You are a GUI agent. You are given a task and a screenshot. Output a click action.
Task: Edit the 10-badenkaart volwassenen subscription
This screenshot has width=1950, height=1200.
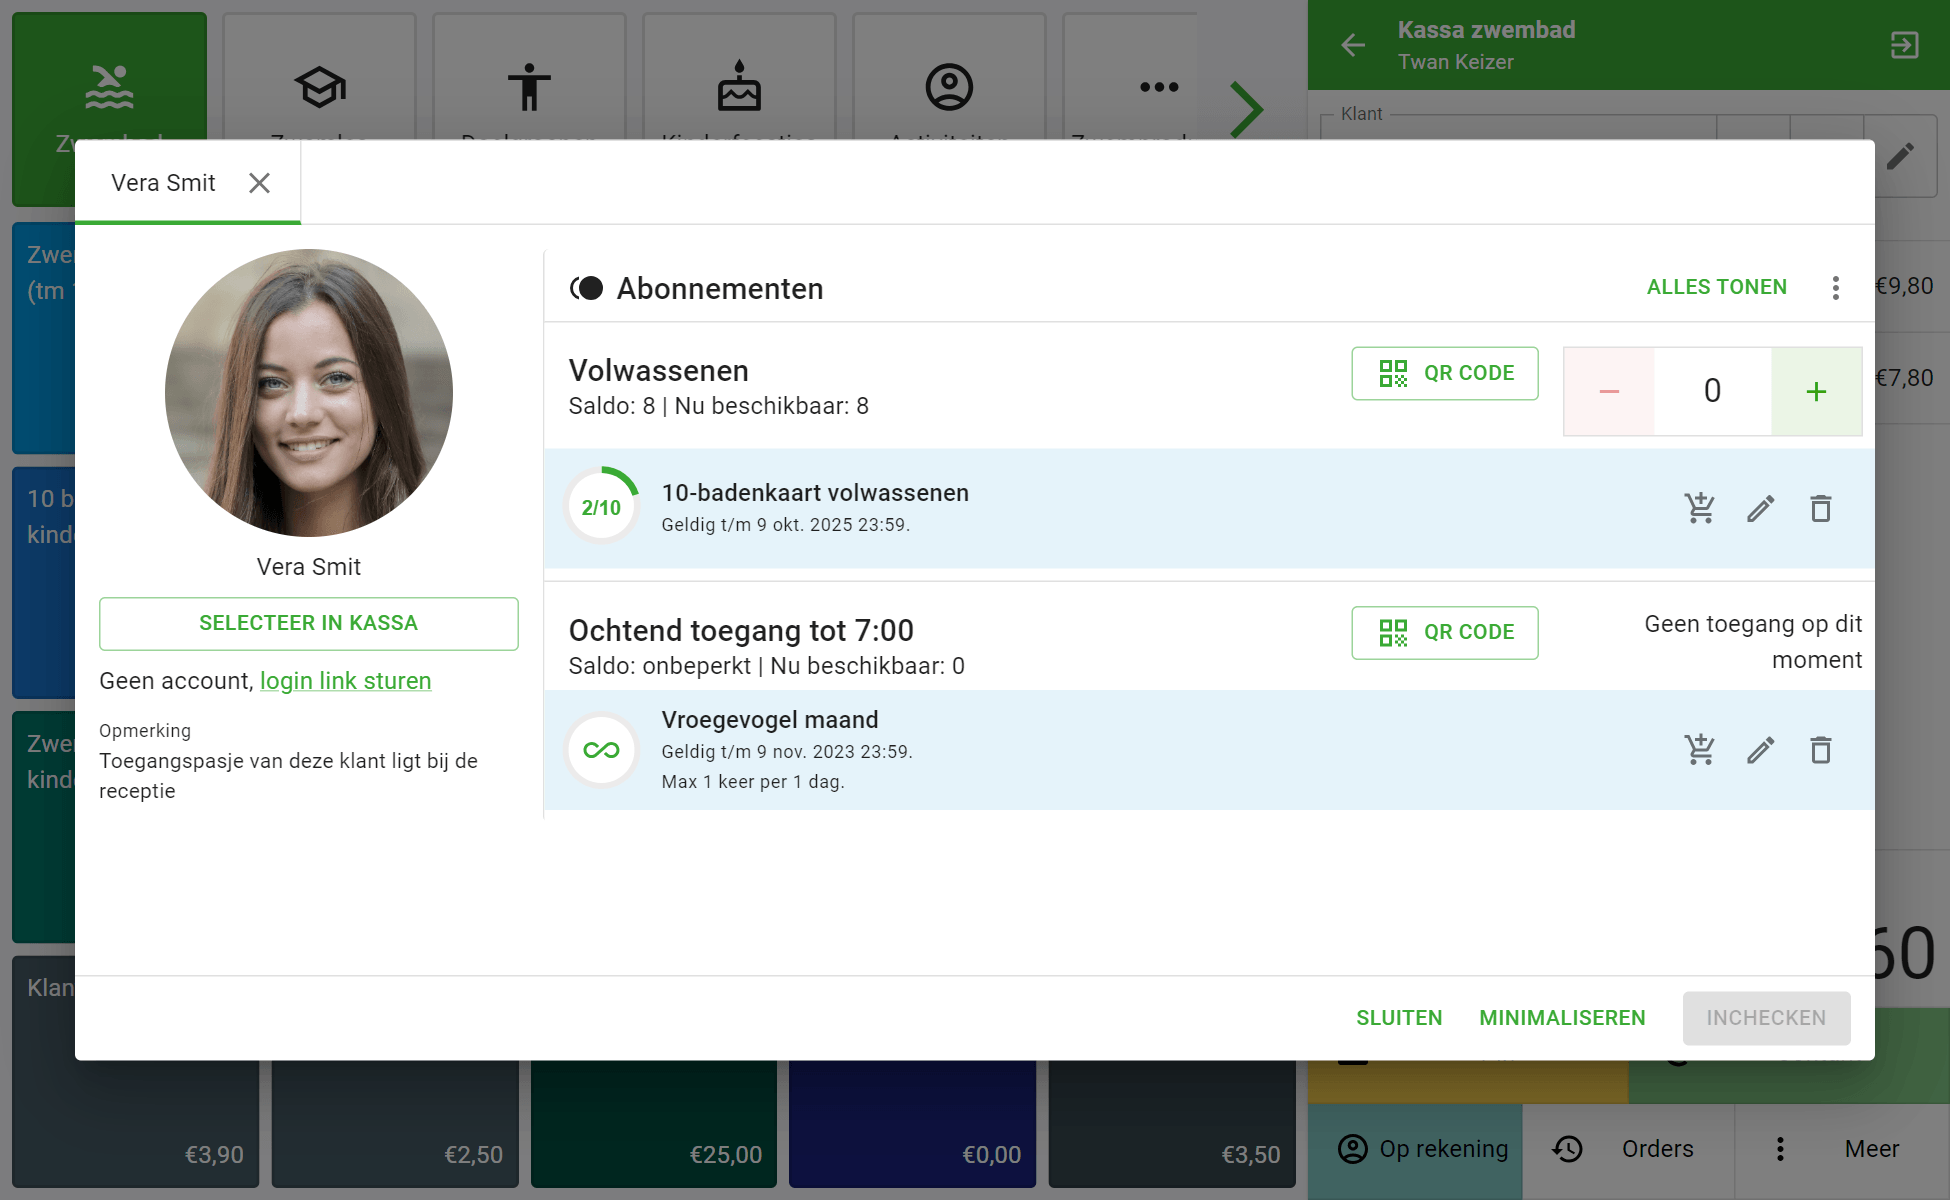(1760, 509)
